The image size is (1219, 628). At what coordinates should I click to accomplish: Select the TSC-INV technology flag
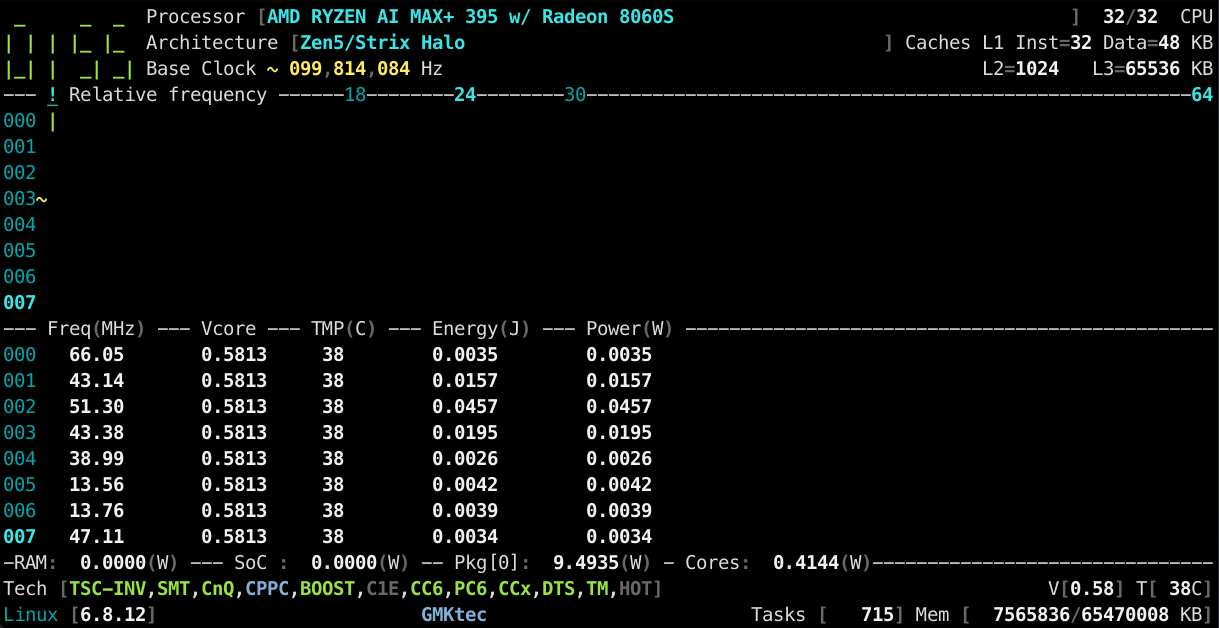(107, 589)
